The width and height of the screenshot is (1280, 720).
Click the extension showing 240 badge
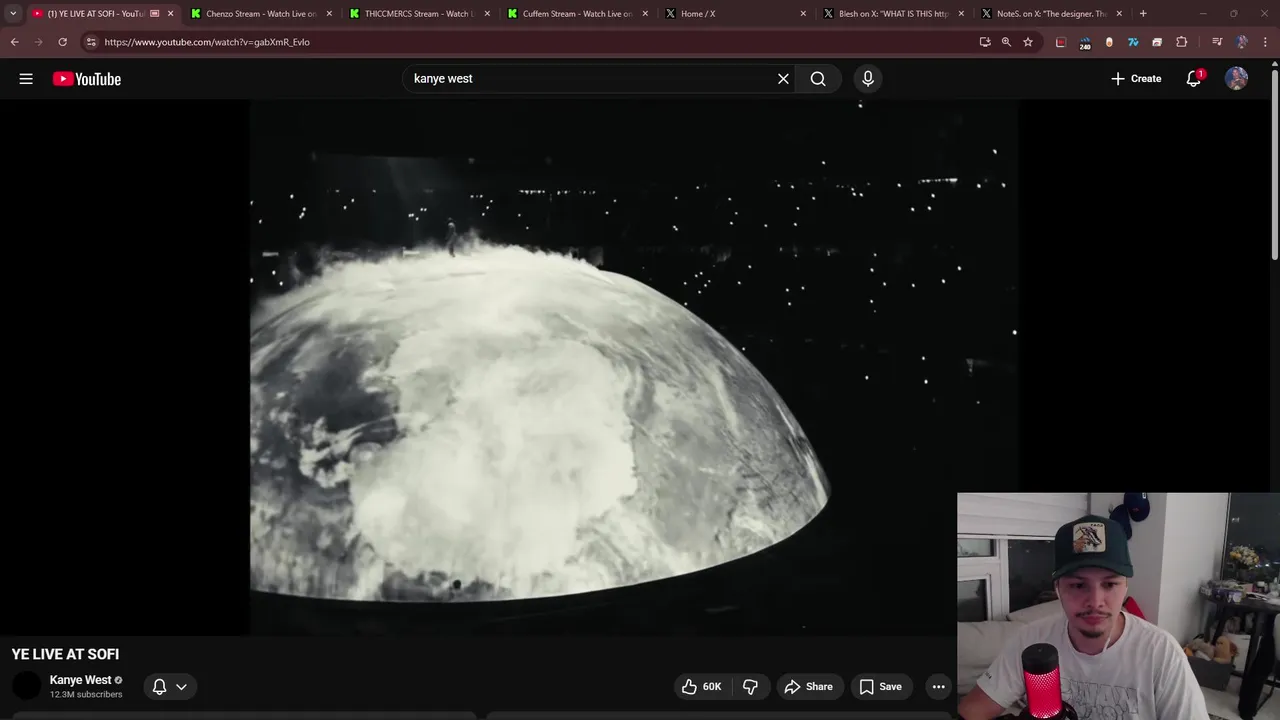(x=1085, y=43)
